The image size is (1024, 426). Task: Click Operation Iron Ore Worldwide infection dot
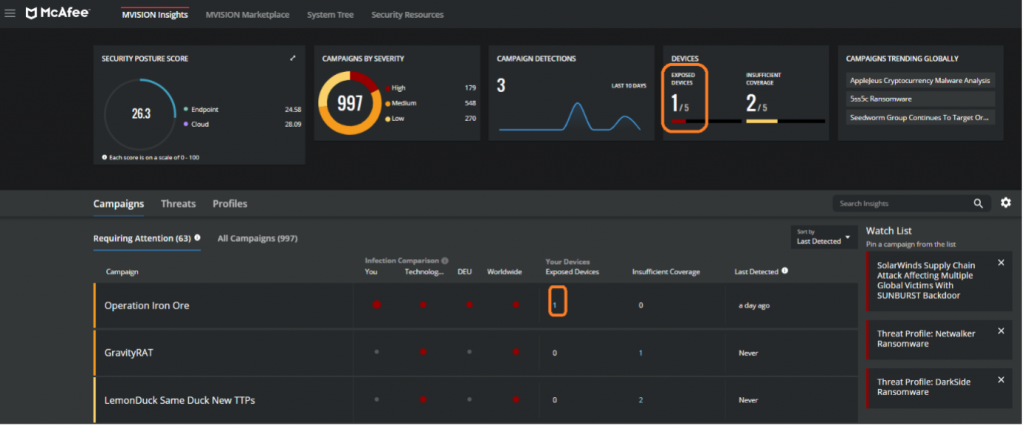pyautogui.click(x=516, y=305)
